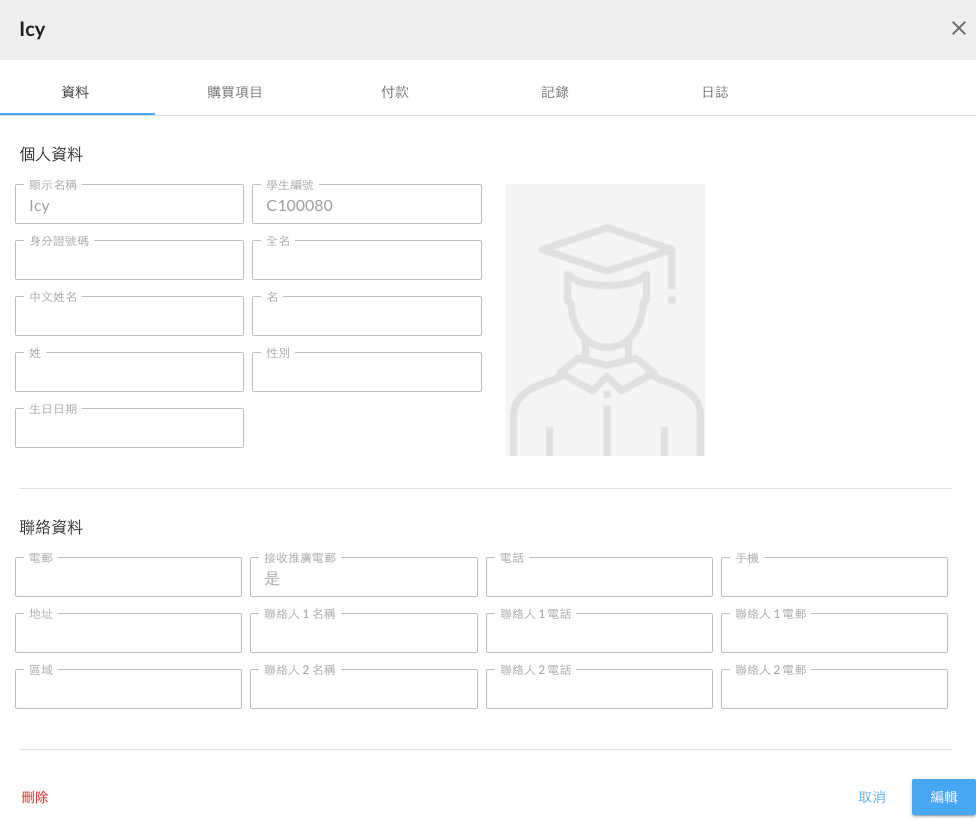The width and height of the screenshot is (976, 820).
Task: Open the 購買項目 tab
Action: click(x=235, y=92)
